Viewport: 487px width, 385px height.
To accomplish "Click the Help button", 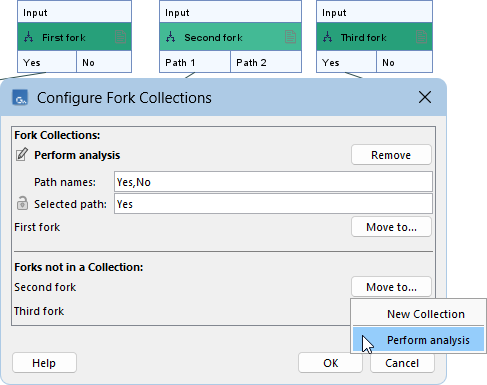I will point(44,363).
